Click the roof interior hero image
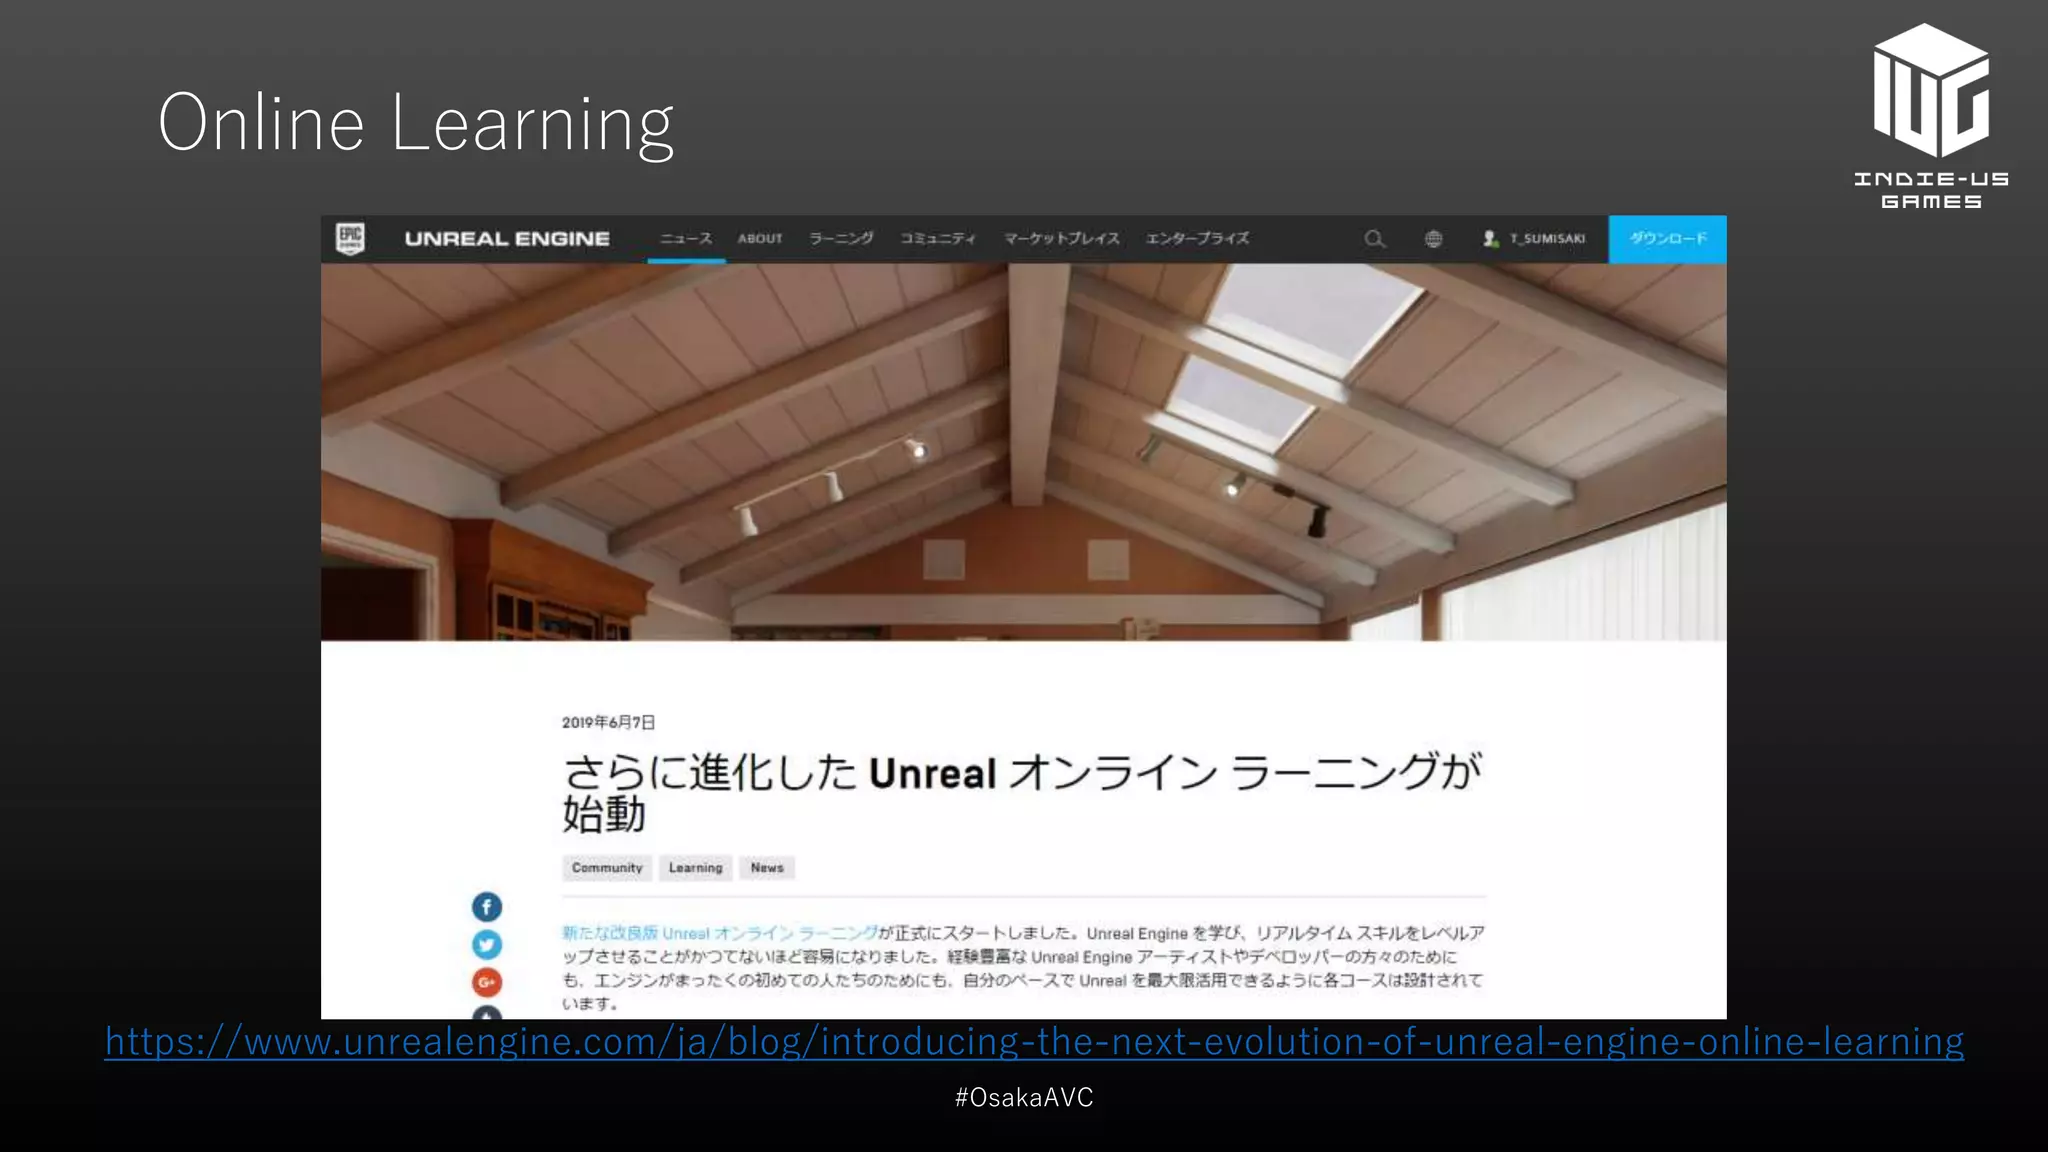This screenshot has width=2048, height=1152. [x=1023, y=452]
